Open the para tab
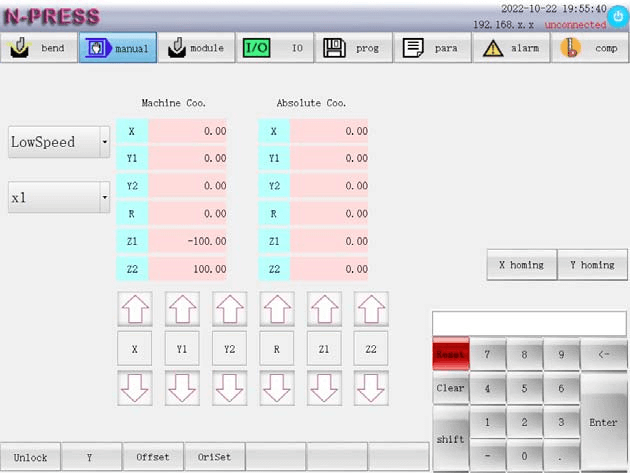 (433, 48)
